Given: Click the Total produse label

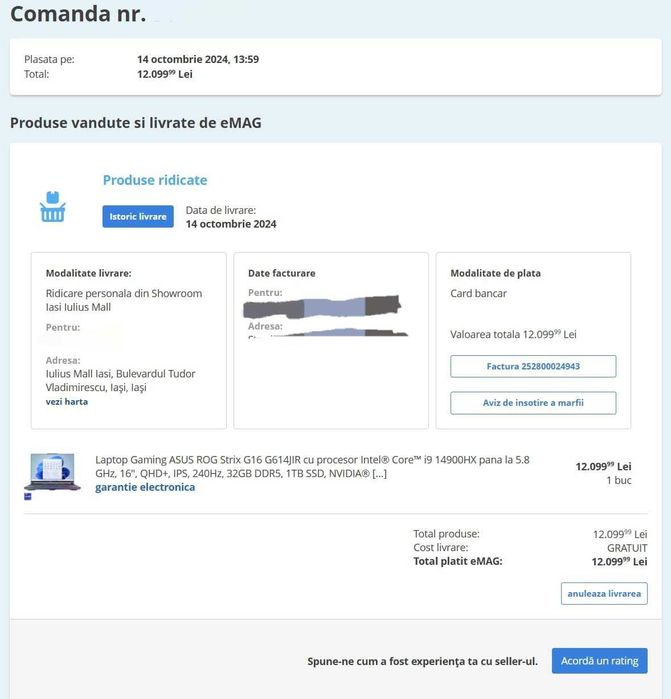Looking at the screenshot, I should [446, 534].
